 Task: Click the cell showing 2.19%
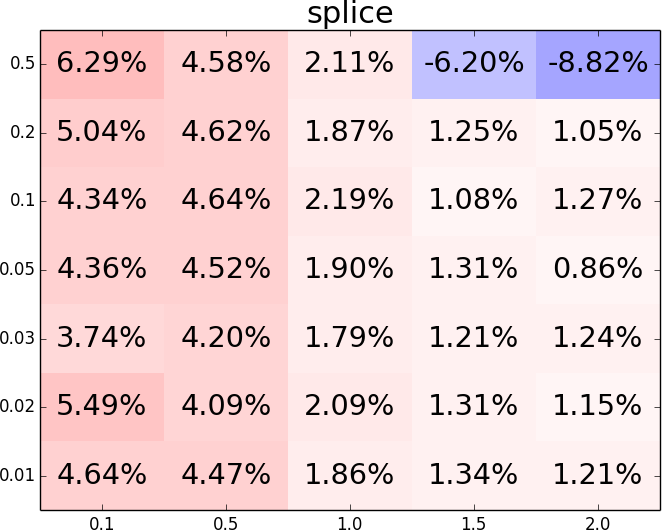(350, 201)
